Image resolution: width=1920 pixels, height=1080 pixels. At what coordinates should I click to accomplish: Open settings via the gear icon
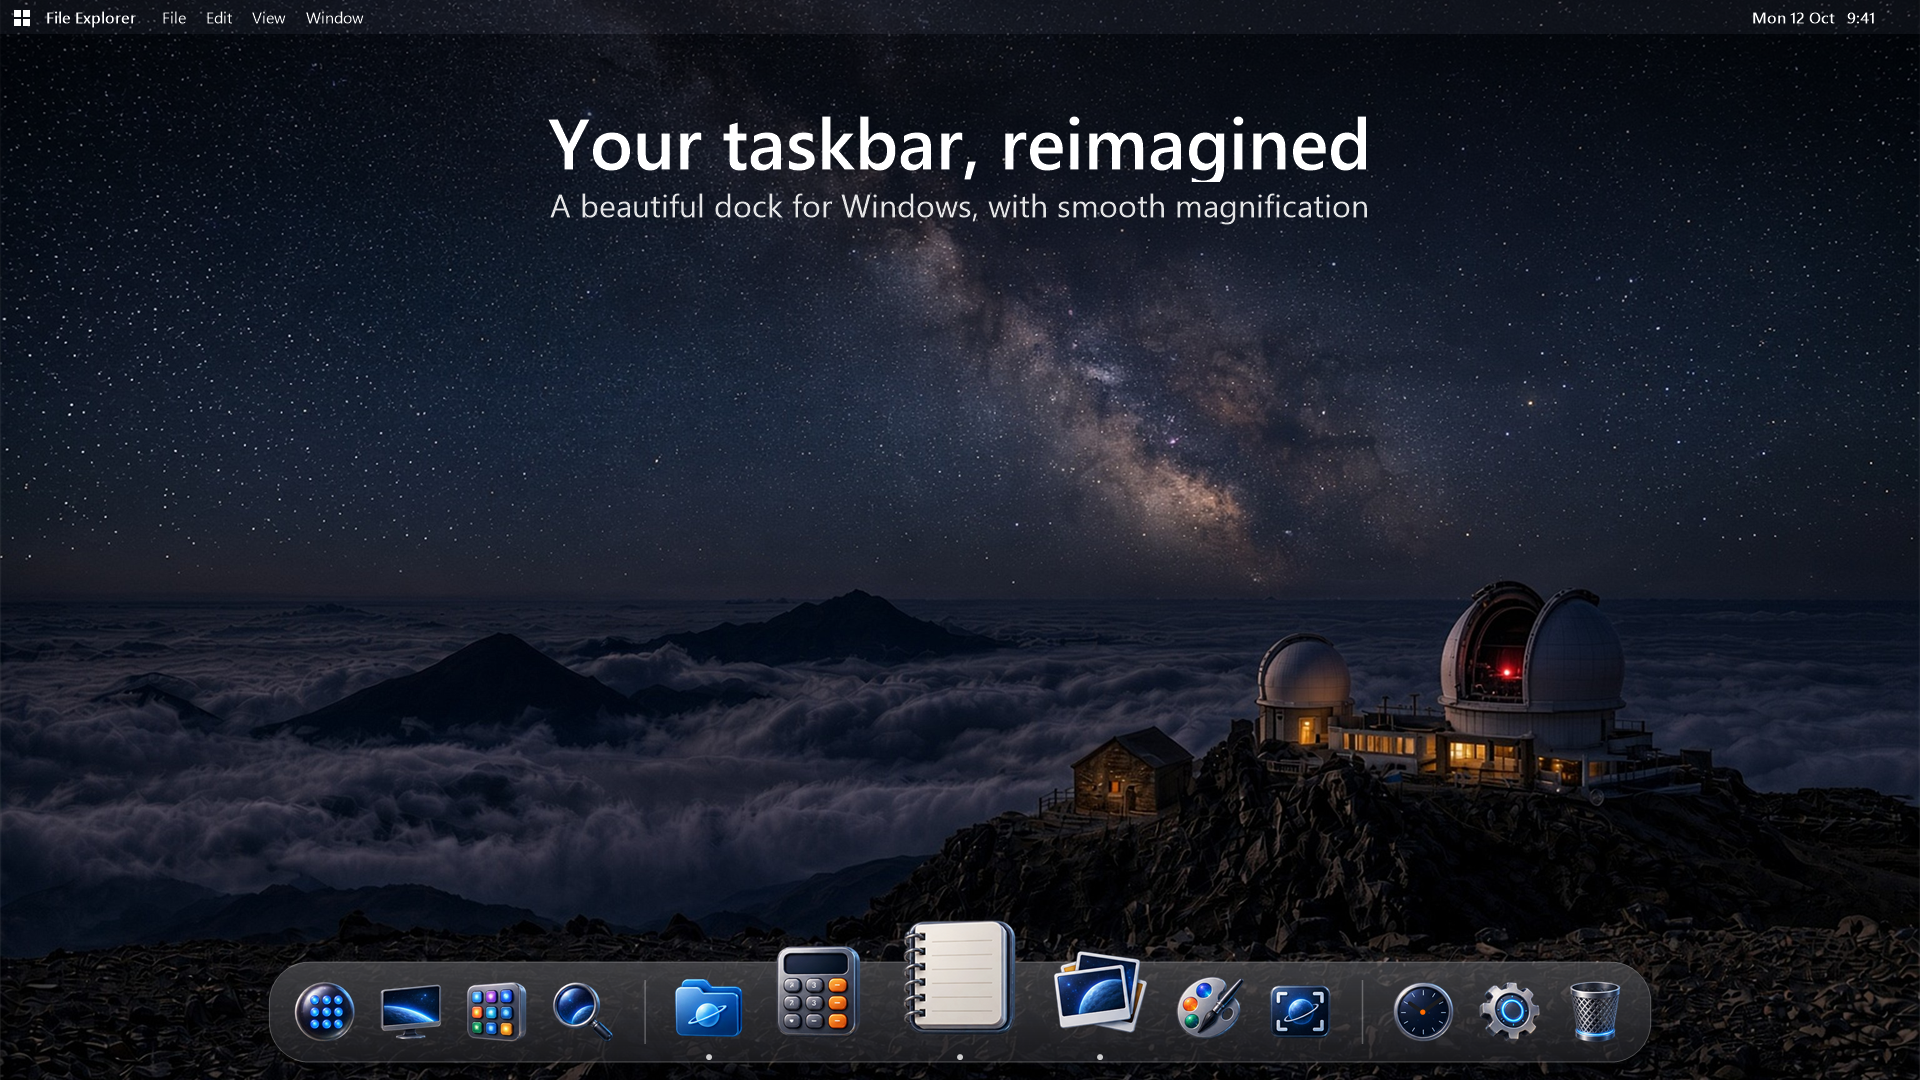[x=1509, y=1011]
